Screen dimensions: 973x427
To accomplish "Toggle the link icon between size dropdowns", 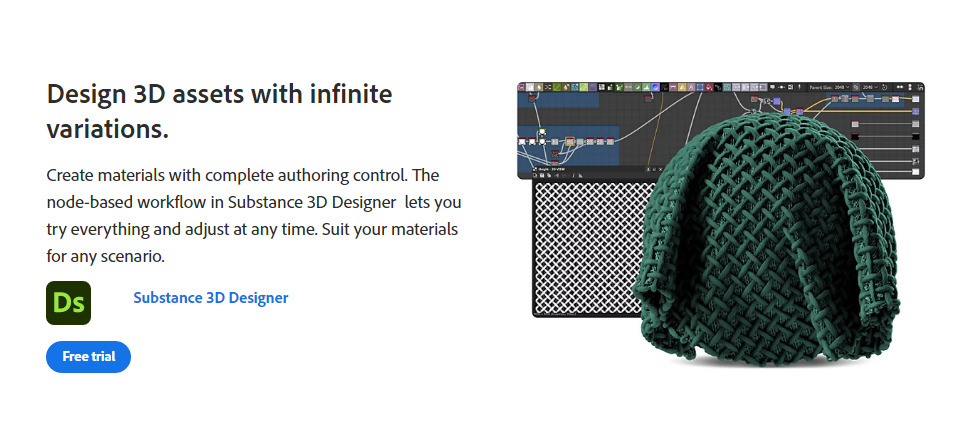I will (856, 87).
